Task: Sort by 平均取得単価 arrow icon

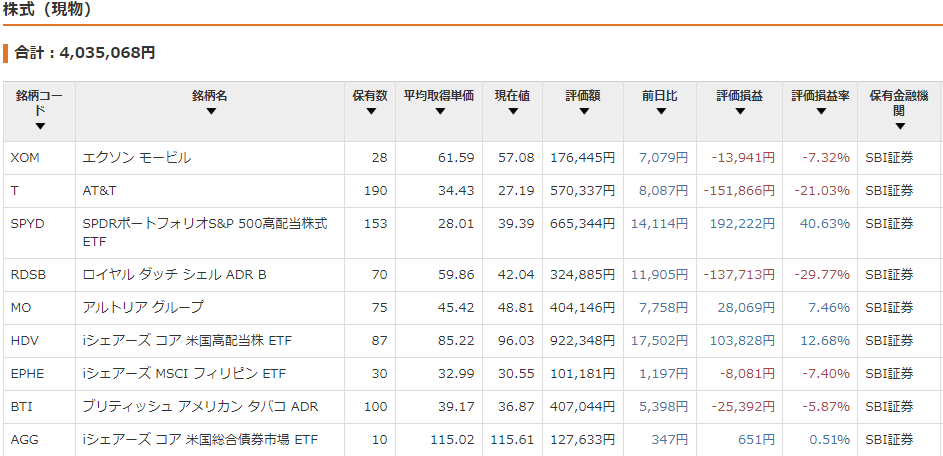Action: [x=438, y=112]
